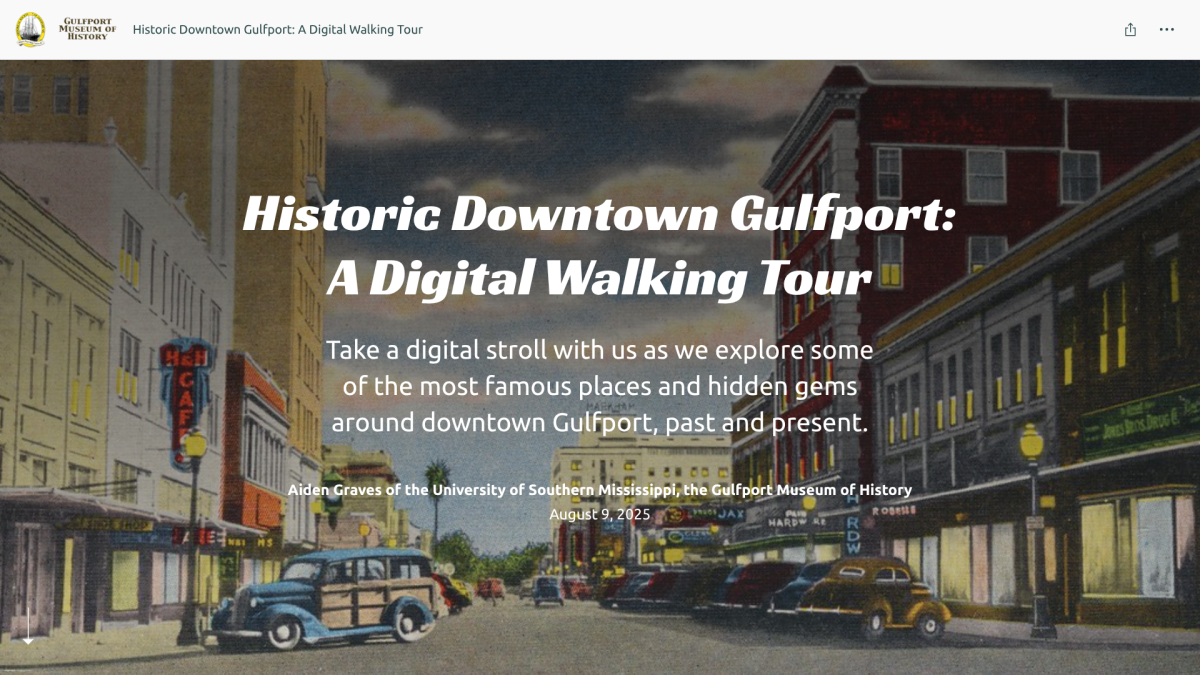The image size is (1200, 675).
Task: Click the main cover title heading
Action: tap(600, 245)
